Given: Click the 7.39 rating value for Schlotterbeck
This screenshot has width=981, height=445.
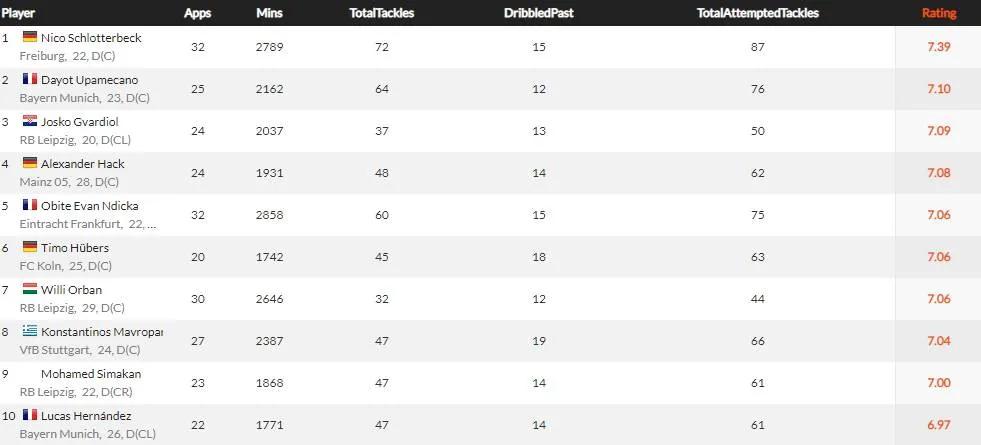Looking at the screenshot, I should click(937, 47).
